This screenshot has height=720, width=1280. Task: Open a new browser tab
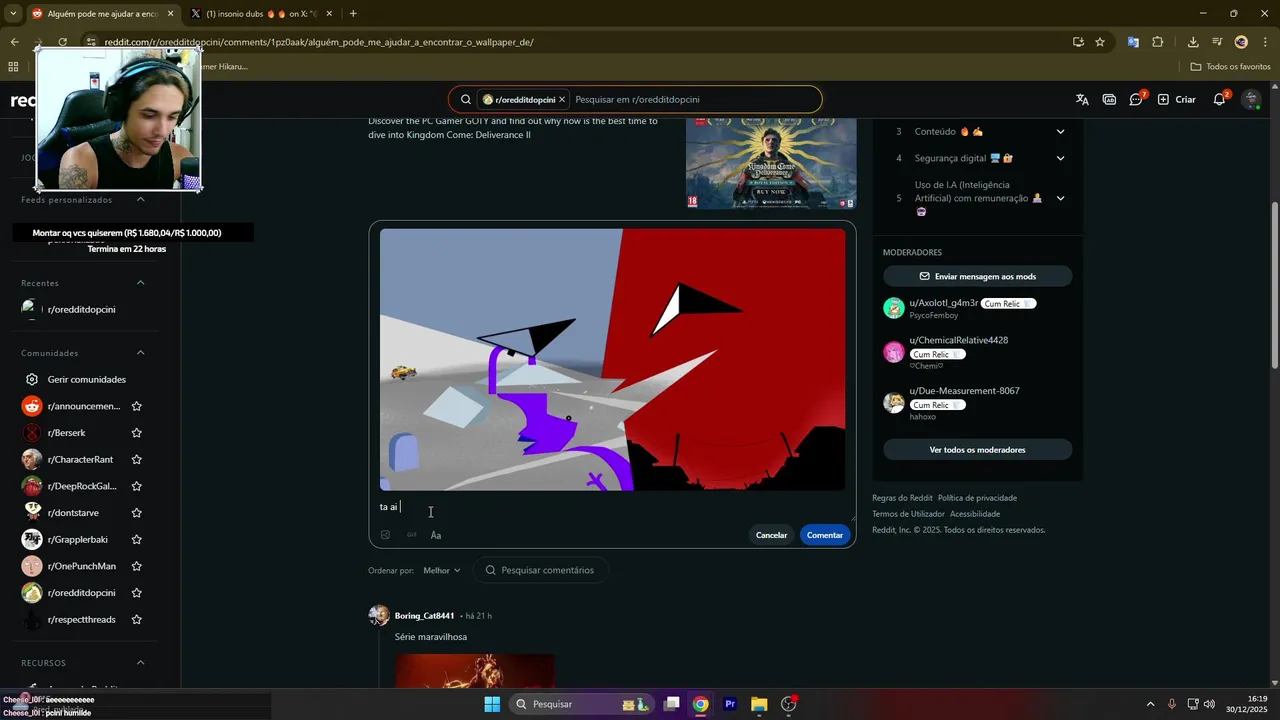tap(353, 14)
